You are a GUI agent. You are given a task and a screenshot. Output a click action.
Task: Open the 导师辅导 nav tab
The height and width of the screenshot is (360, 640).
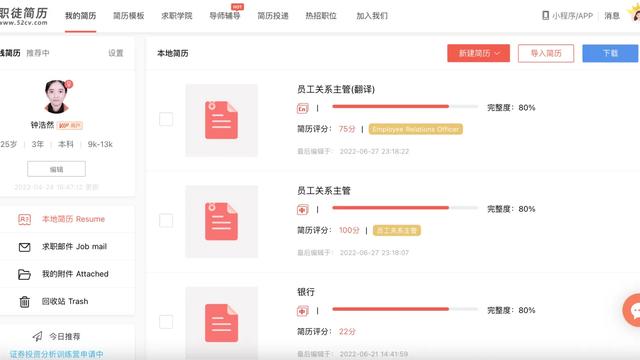click(225, 16)
